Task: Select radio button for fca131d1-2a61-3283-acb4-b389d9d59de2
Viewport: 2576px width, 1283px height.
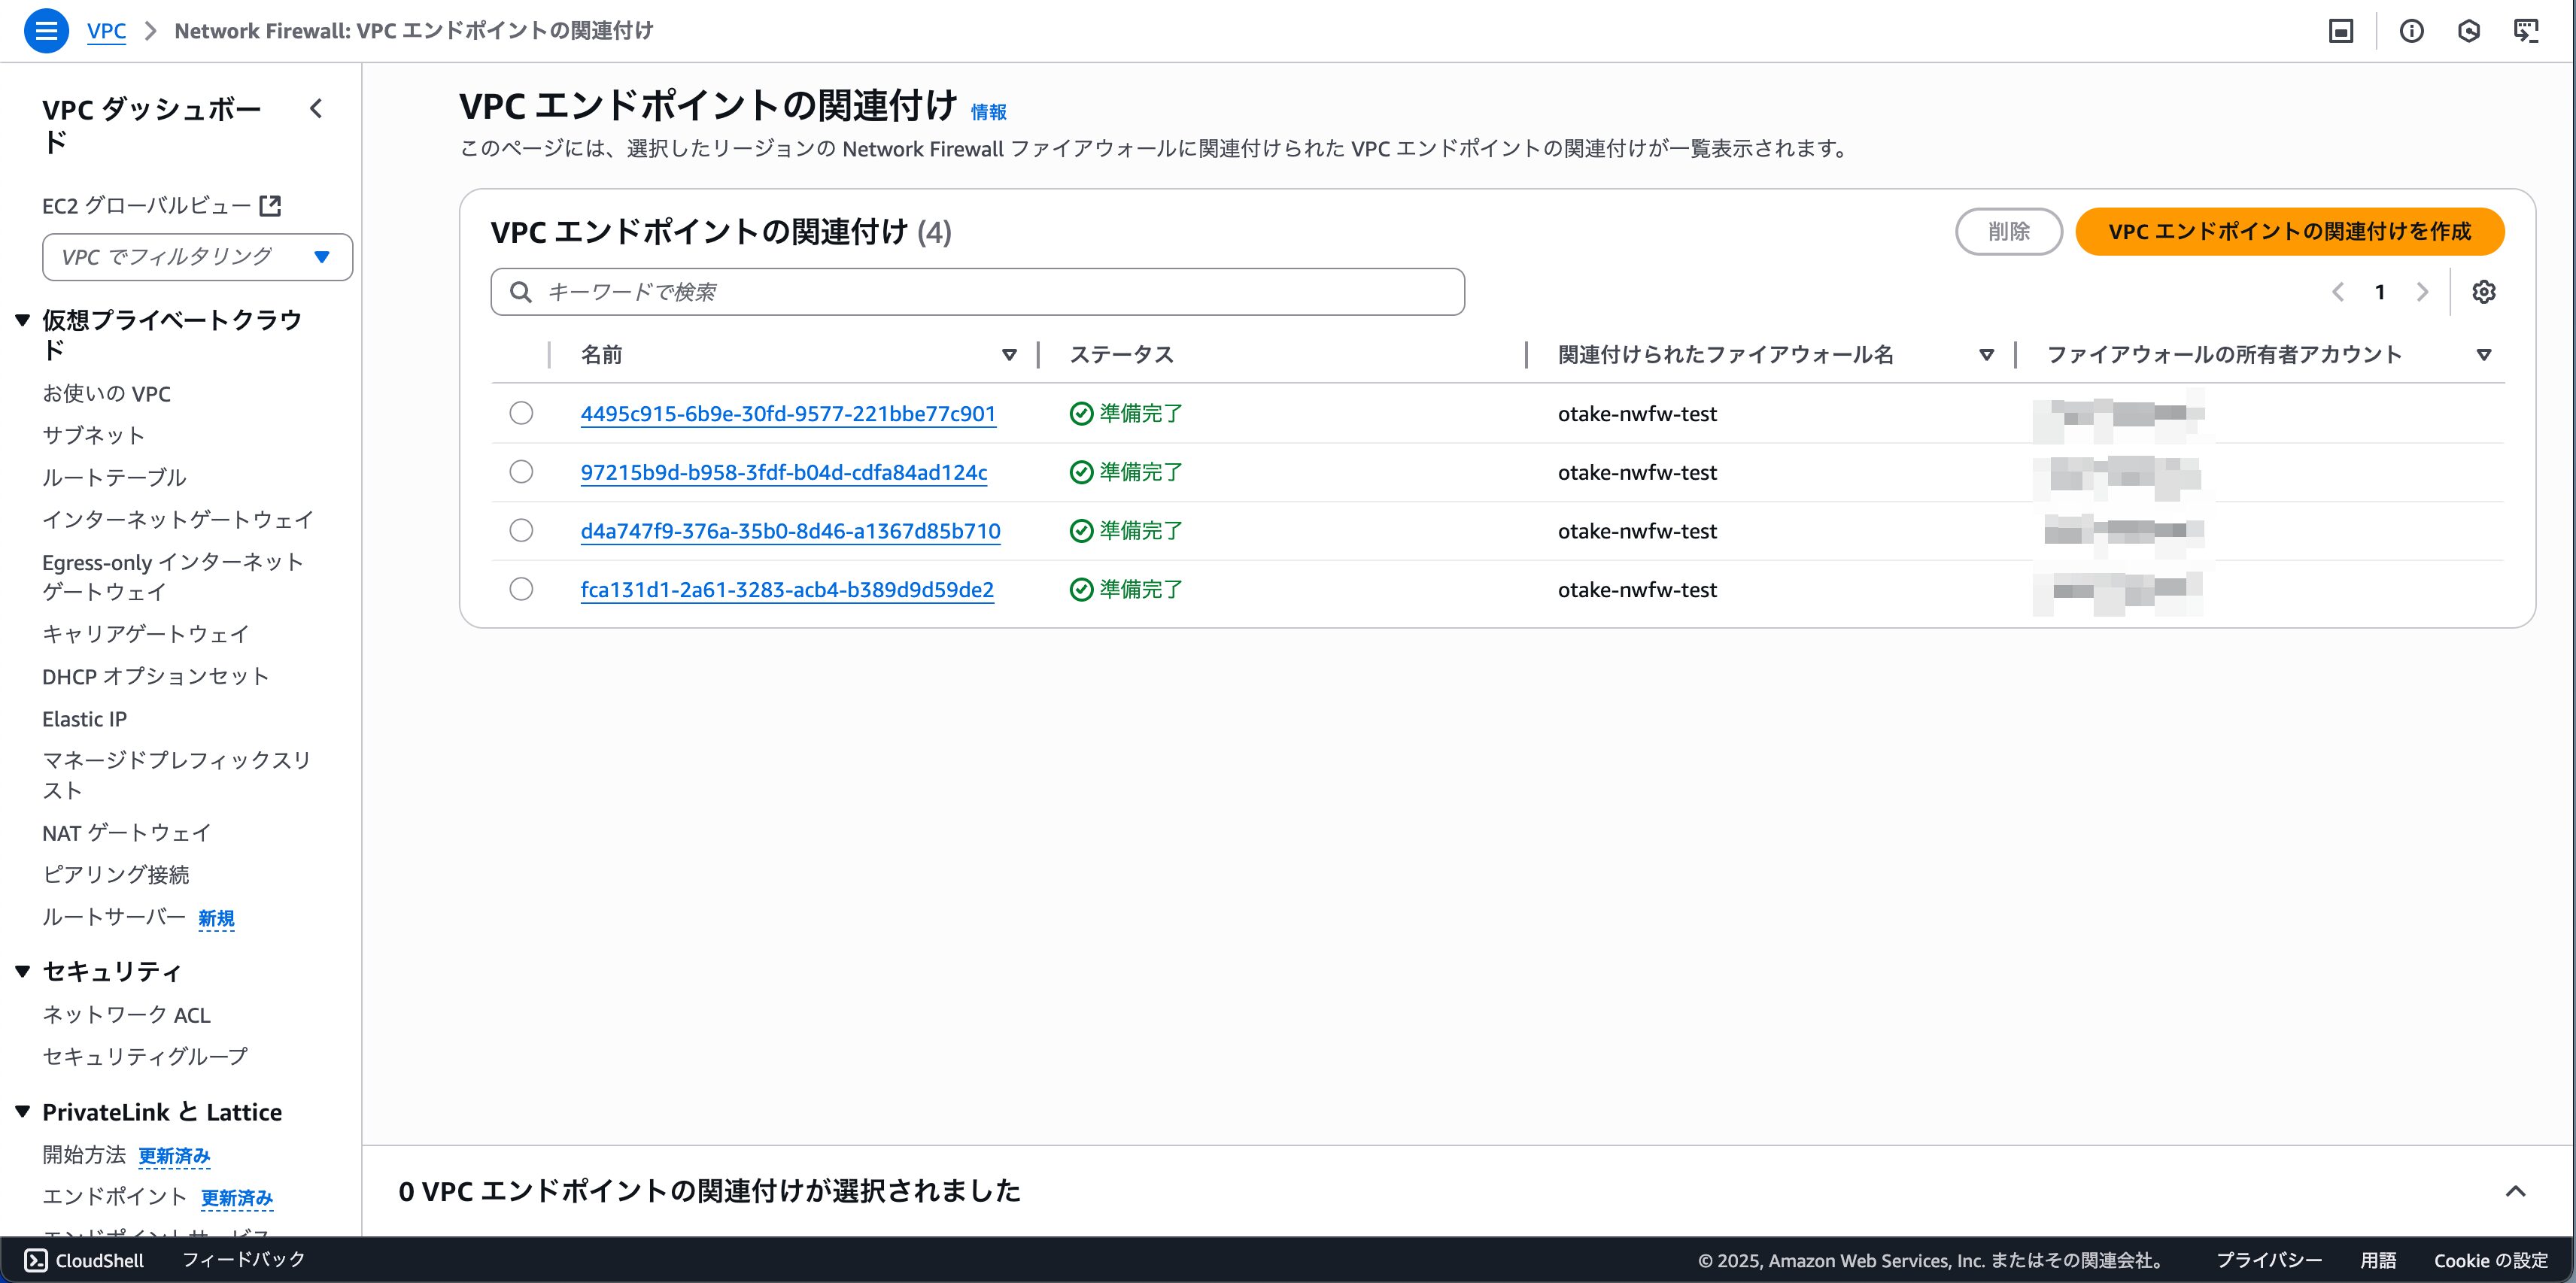Action: (x=521, y=589)
